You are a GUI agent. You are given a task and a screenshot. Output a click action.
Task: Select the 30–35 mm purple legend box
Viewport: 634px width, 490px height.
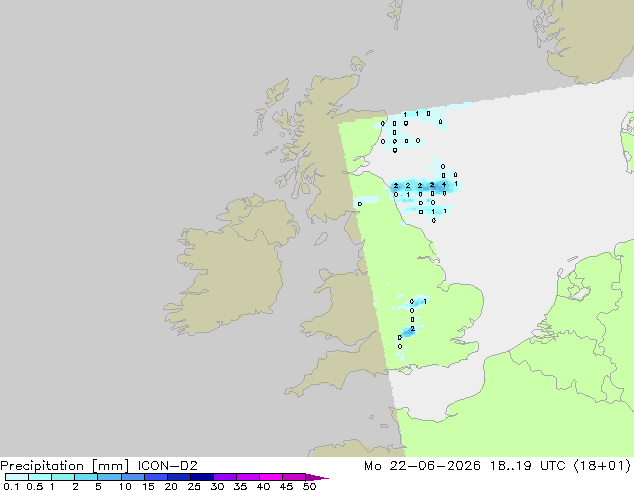point(224,477)
